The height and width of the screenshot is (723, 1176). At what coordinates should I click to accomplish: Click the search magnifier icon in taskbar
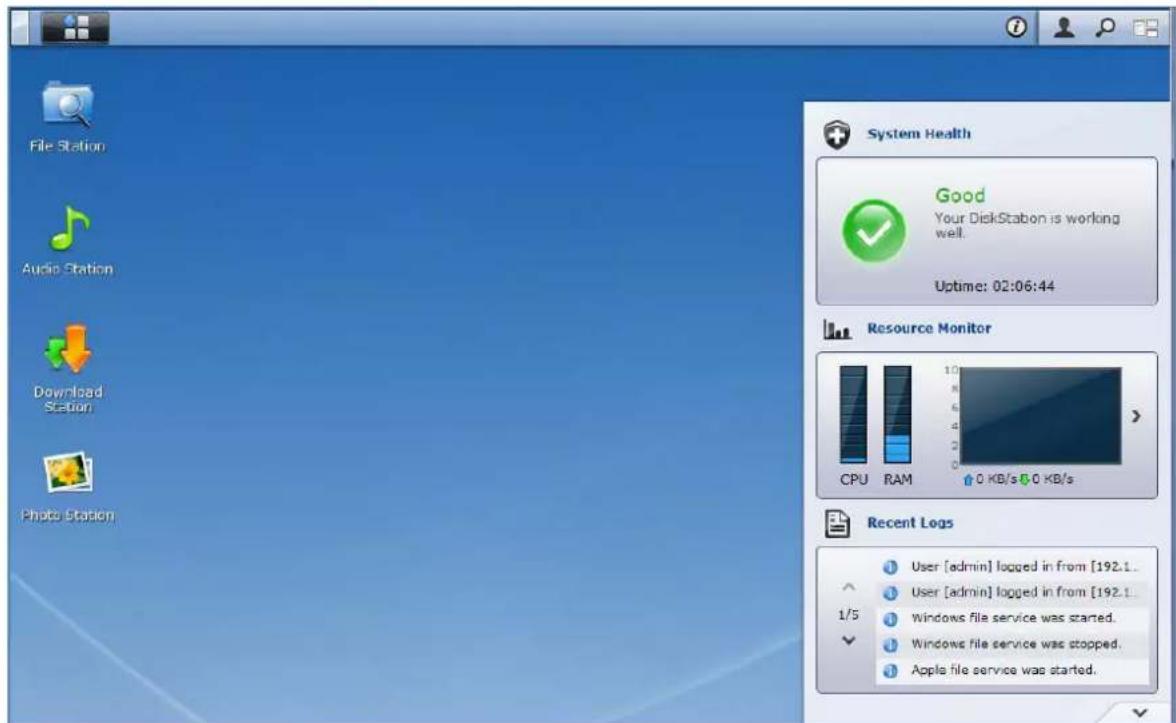(1105, 28)
